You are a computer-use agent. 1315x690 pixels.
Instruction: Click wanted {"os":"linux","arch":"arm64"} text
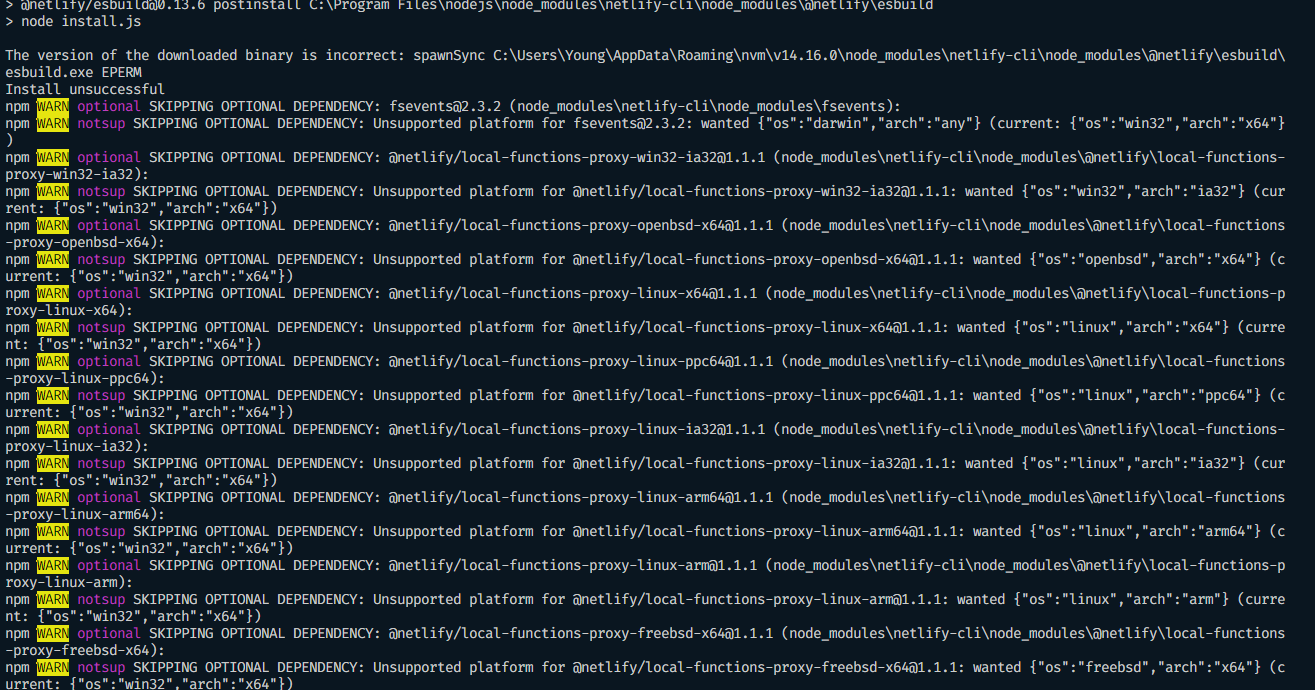click(1117, 531)
